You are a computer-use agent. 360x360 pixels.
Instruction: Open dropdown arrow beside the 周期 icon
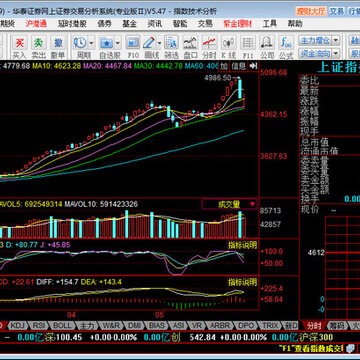click(x=91, y=43)
